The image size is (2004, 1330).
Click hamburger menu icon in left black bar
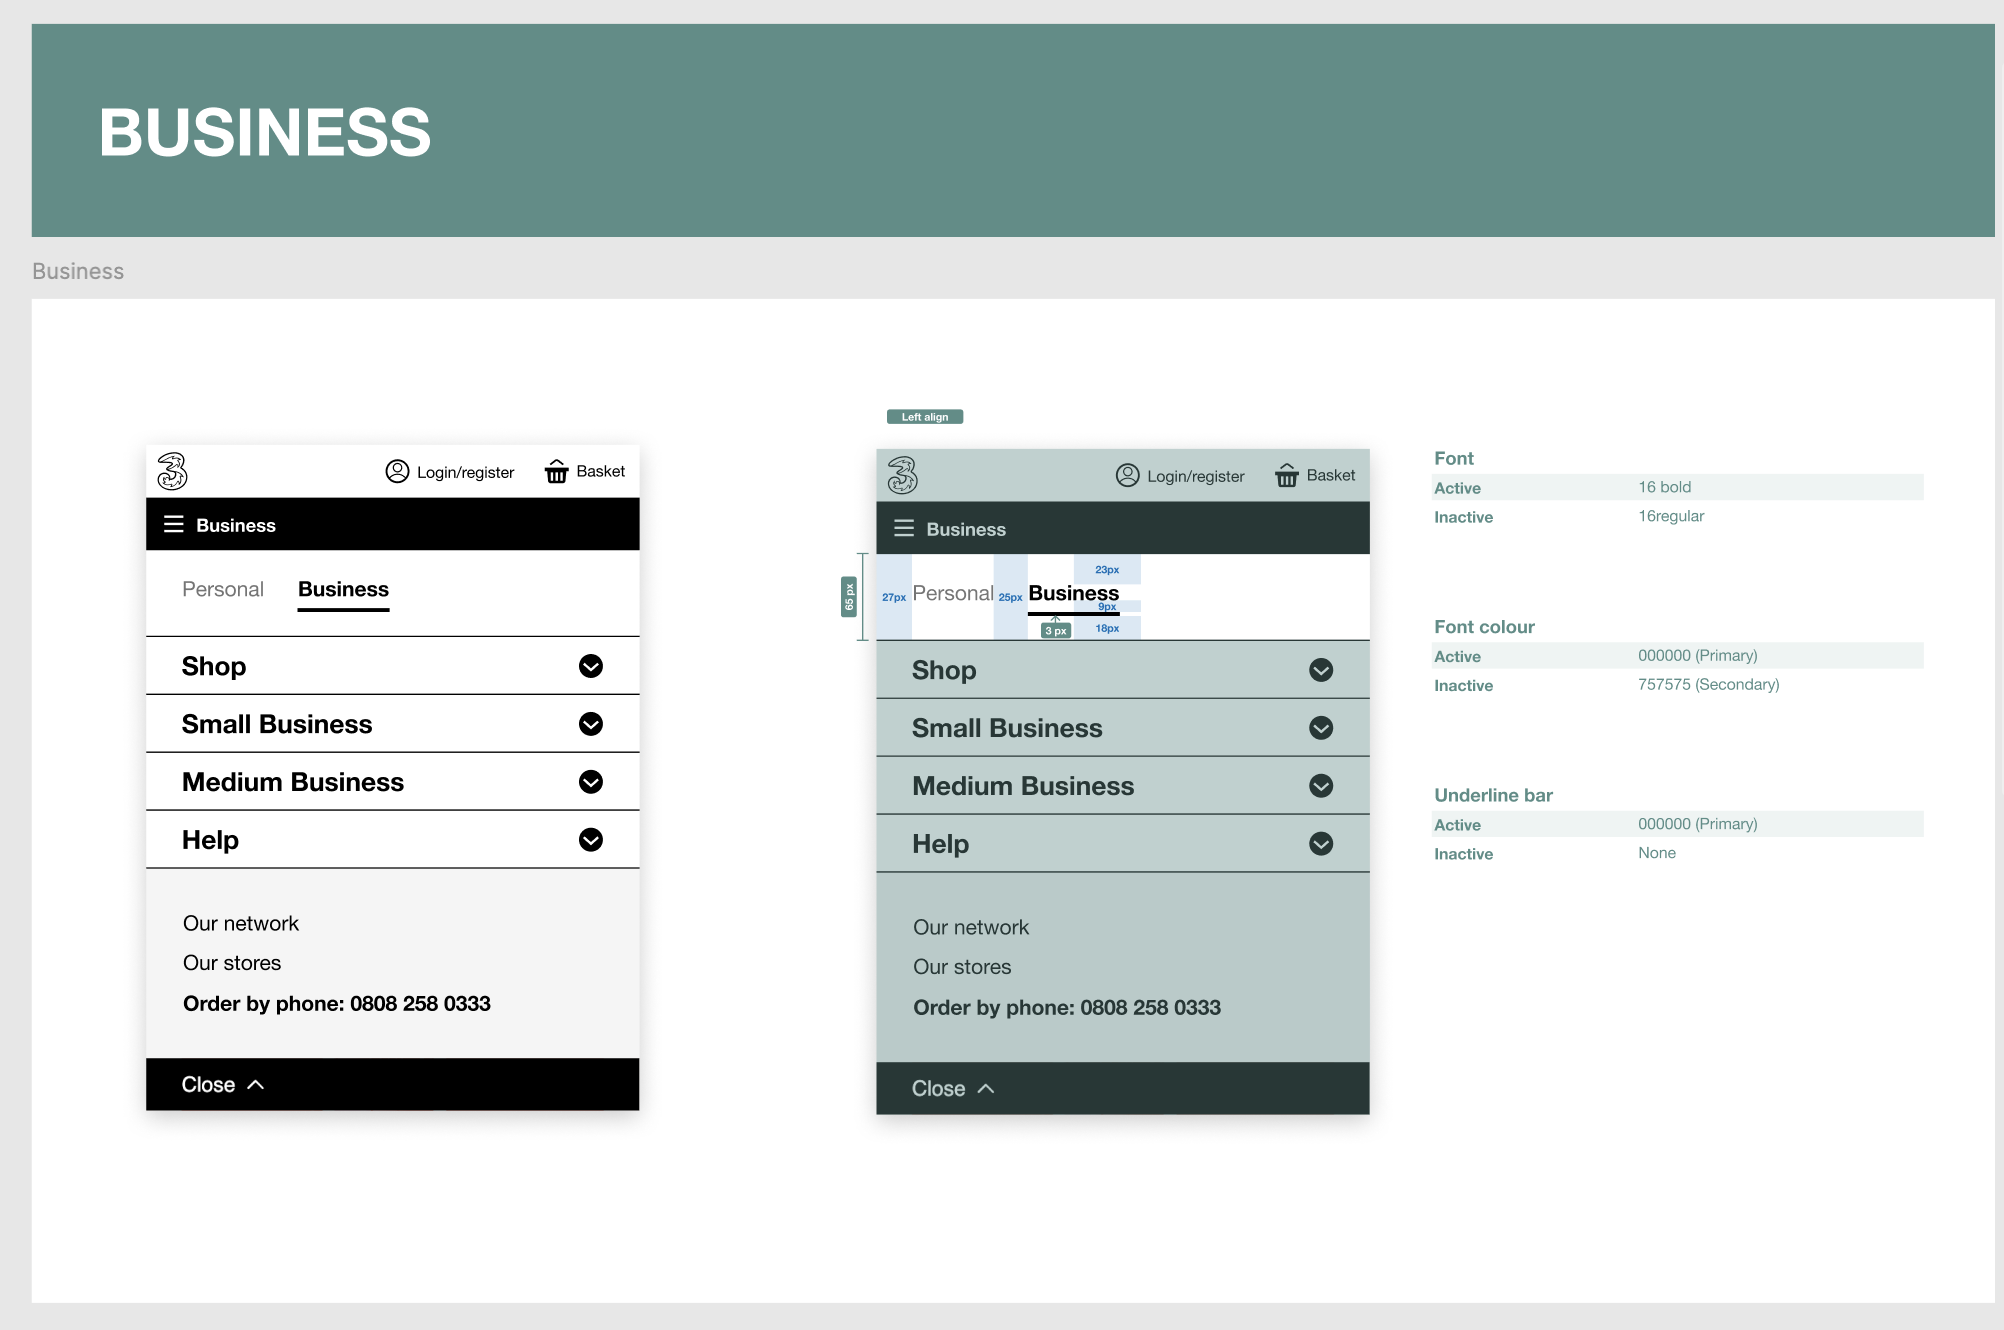[x=174, y=525]
